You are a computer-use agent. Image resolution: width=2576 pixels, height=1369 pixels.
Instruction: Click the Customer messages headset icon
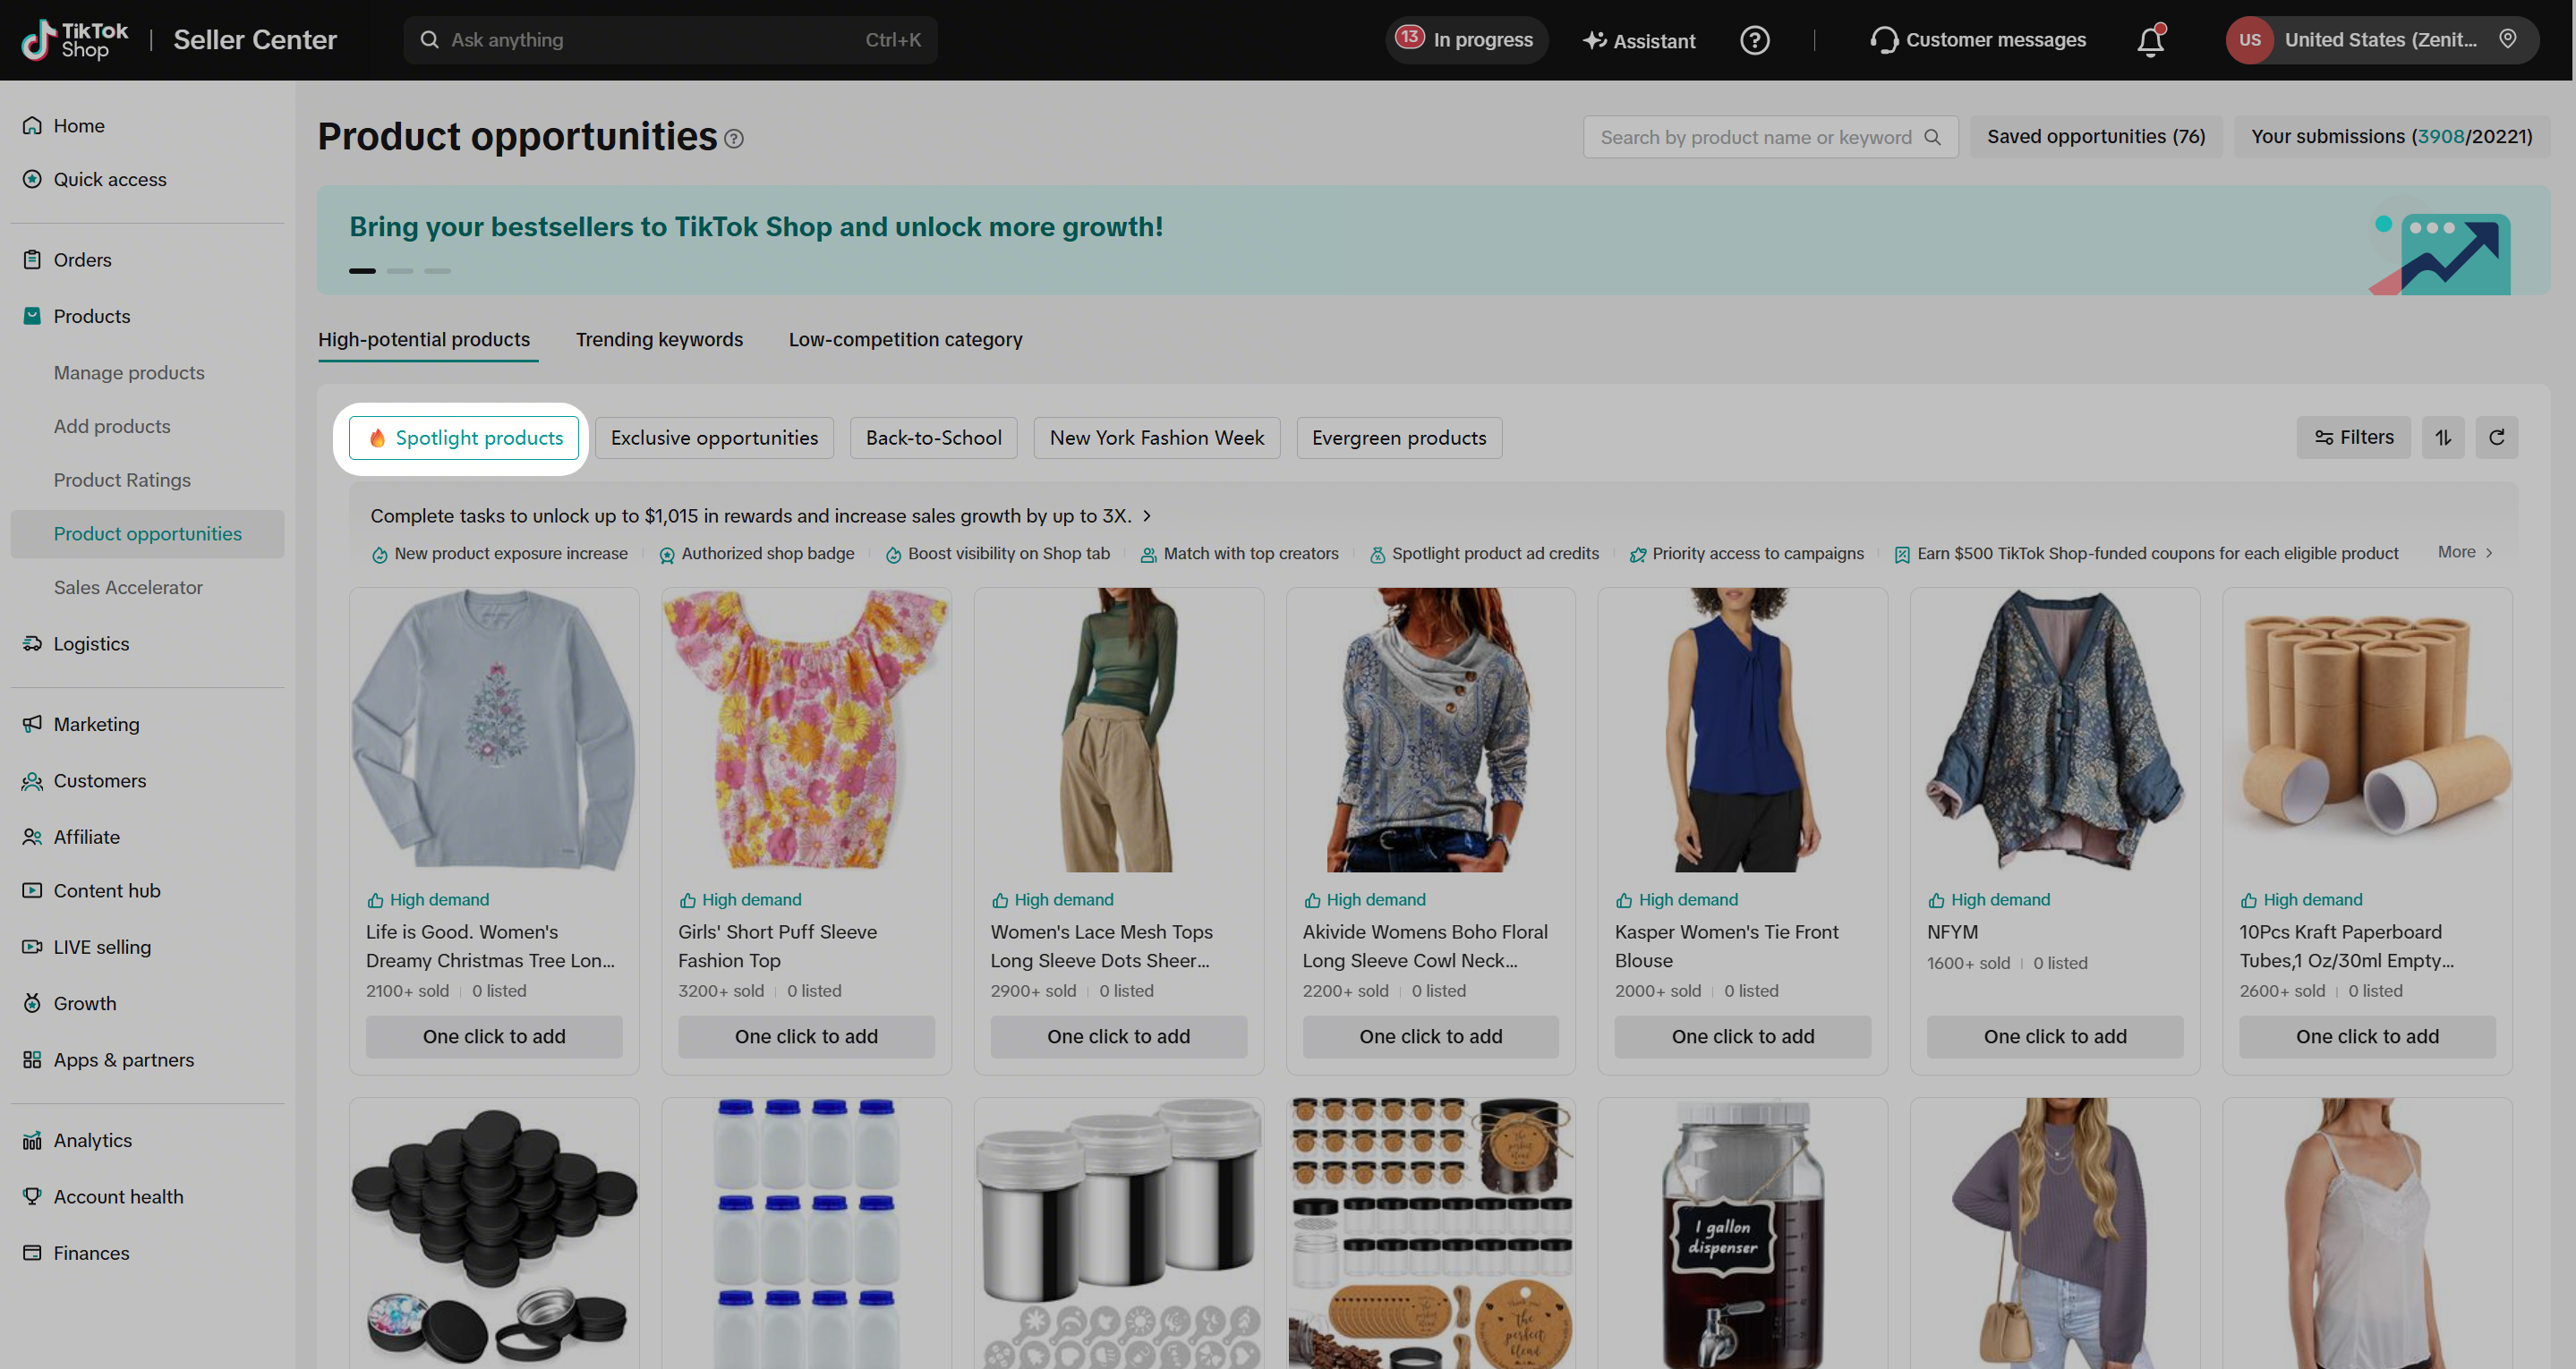[x=1883, y=40]
